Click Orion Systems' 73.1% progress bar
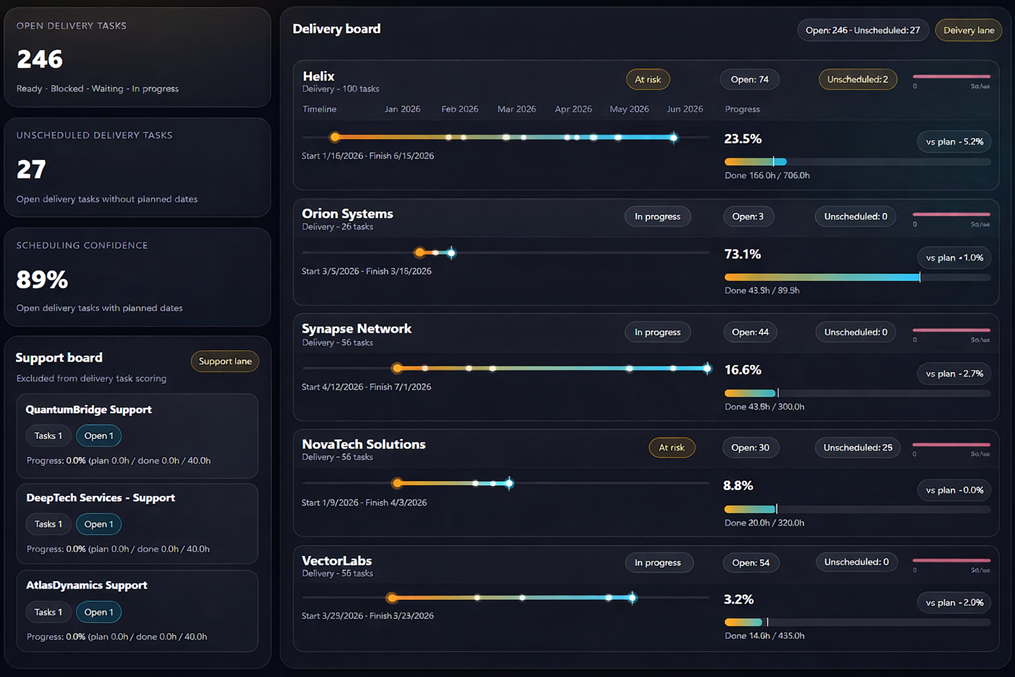Viewport: 1015px width, 677px height. 857,277
